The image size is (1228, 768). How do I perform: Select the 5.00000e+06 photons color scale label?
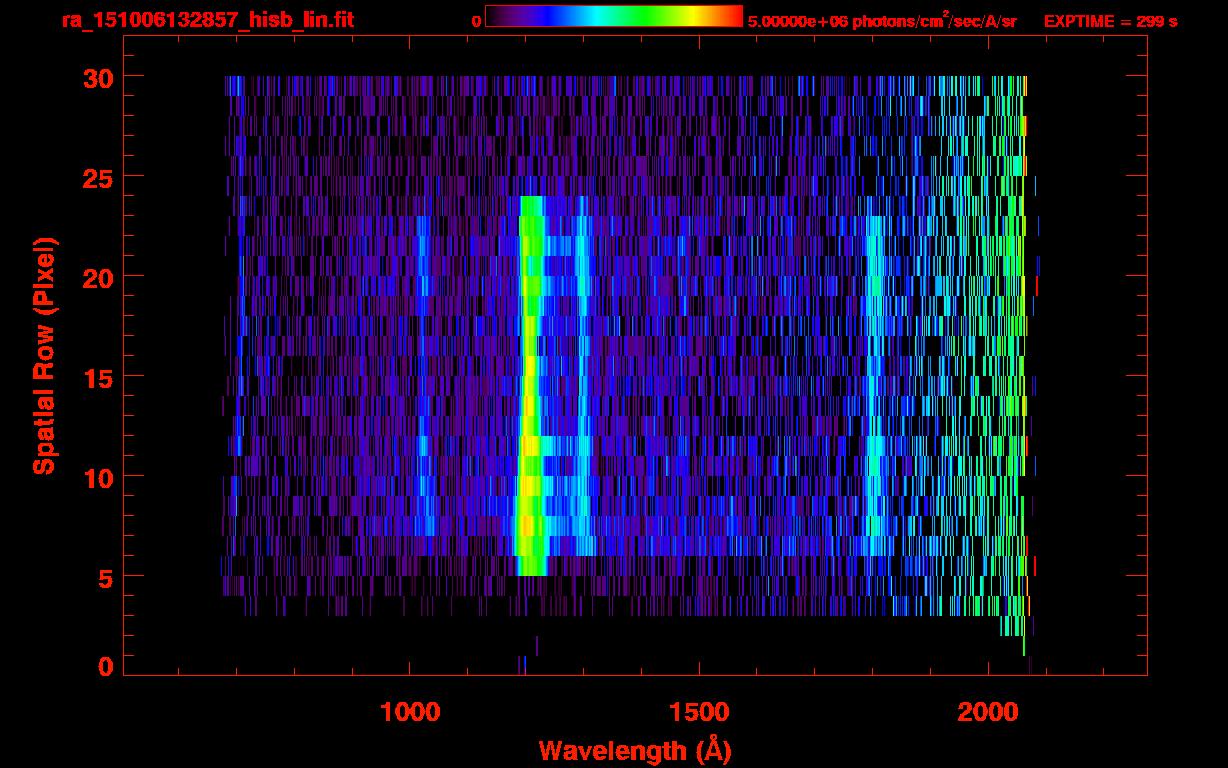click(882, 21)
